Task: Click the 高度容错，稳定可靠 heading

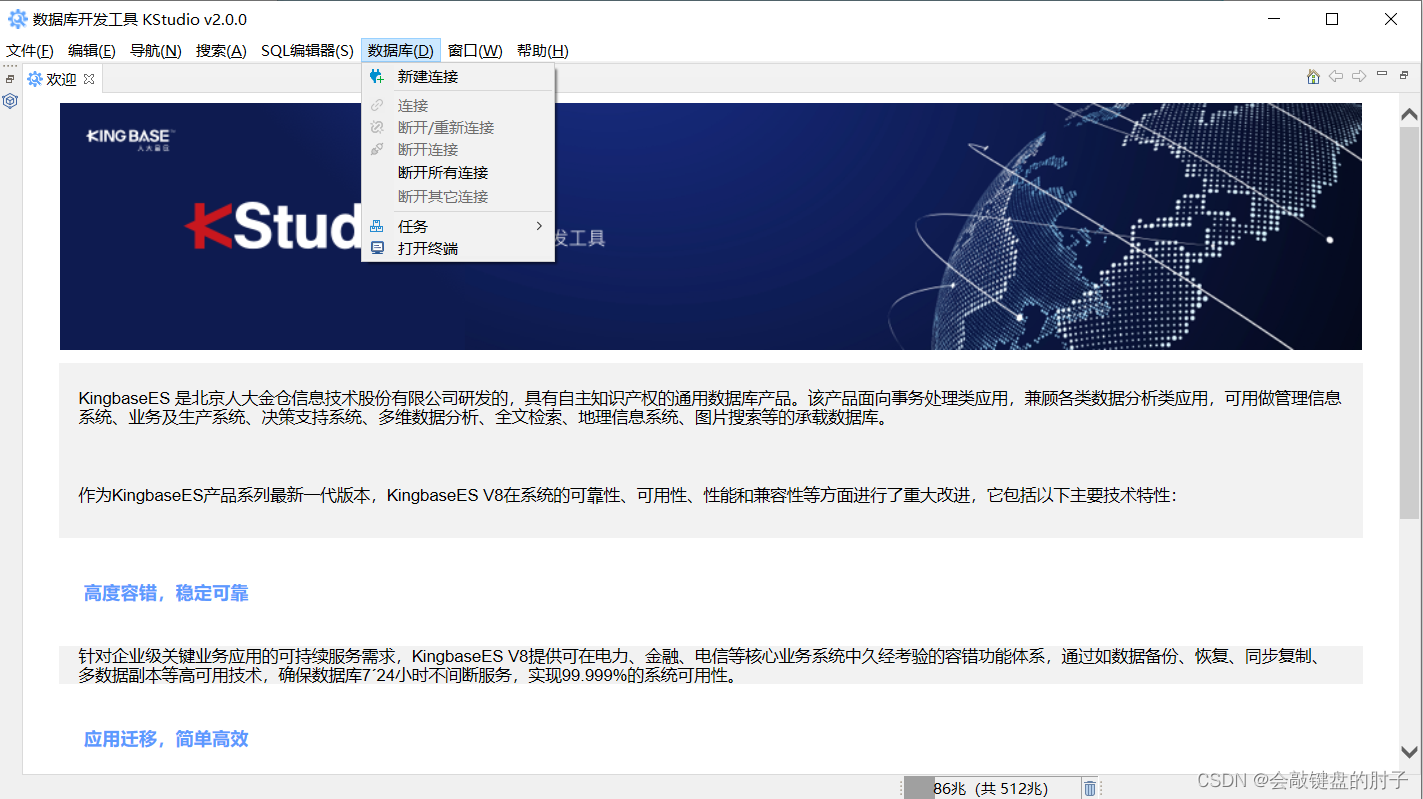Action: pyautogui.click(x=166, y=594)
